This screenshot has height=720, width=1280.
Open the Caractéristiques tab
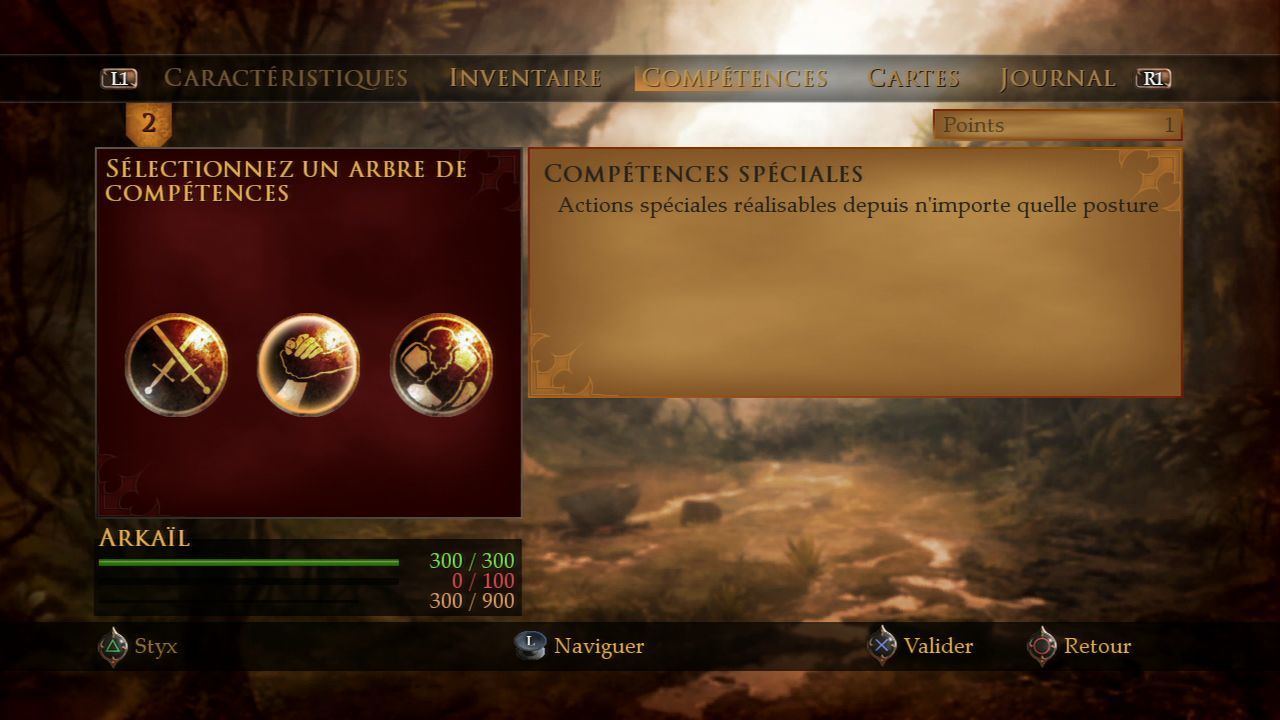click(x=286, y=78)
